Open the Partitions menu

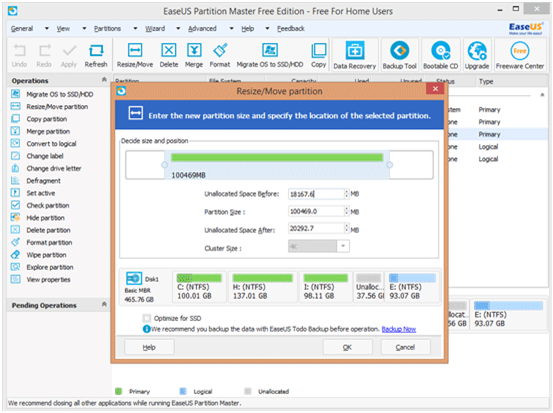(107, 29)
